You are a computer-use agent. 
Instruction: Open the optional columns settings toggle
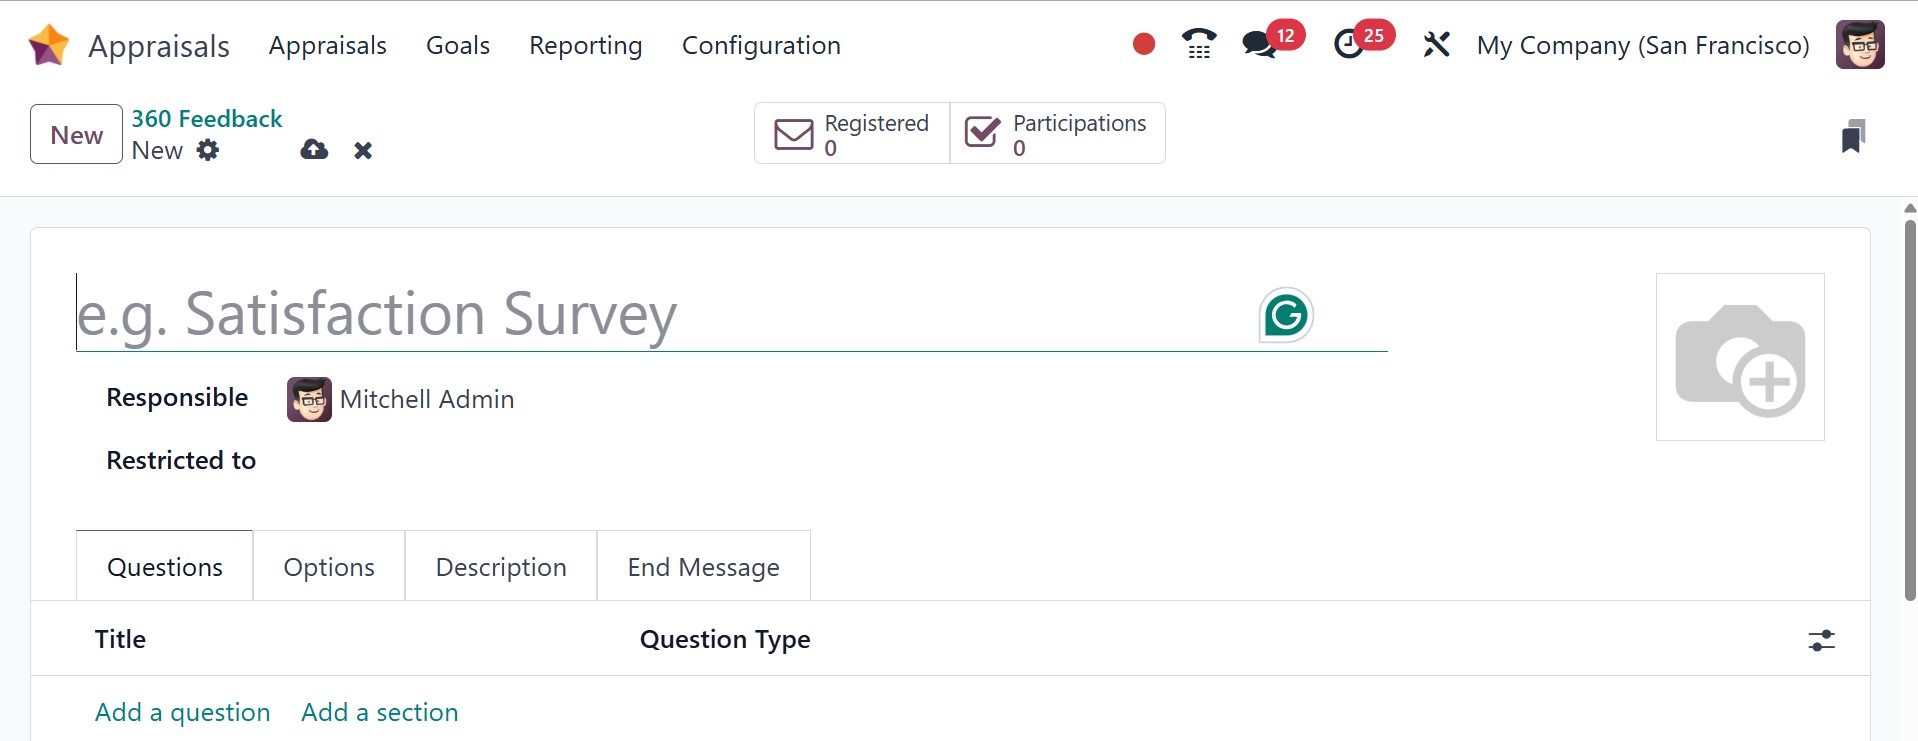pyautogui.click(x=1821, y=640)
